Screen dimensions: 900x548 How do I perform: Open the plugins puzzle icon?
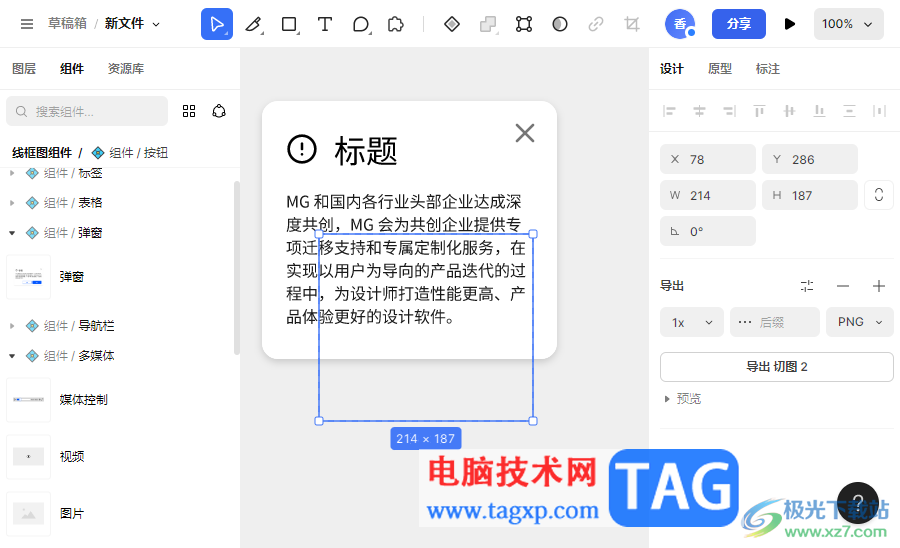click(x=395, y=24)
